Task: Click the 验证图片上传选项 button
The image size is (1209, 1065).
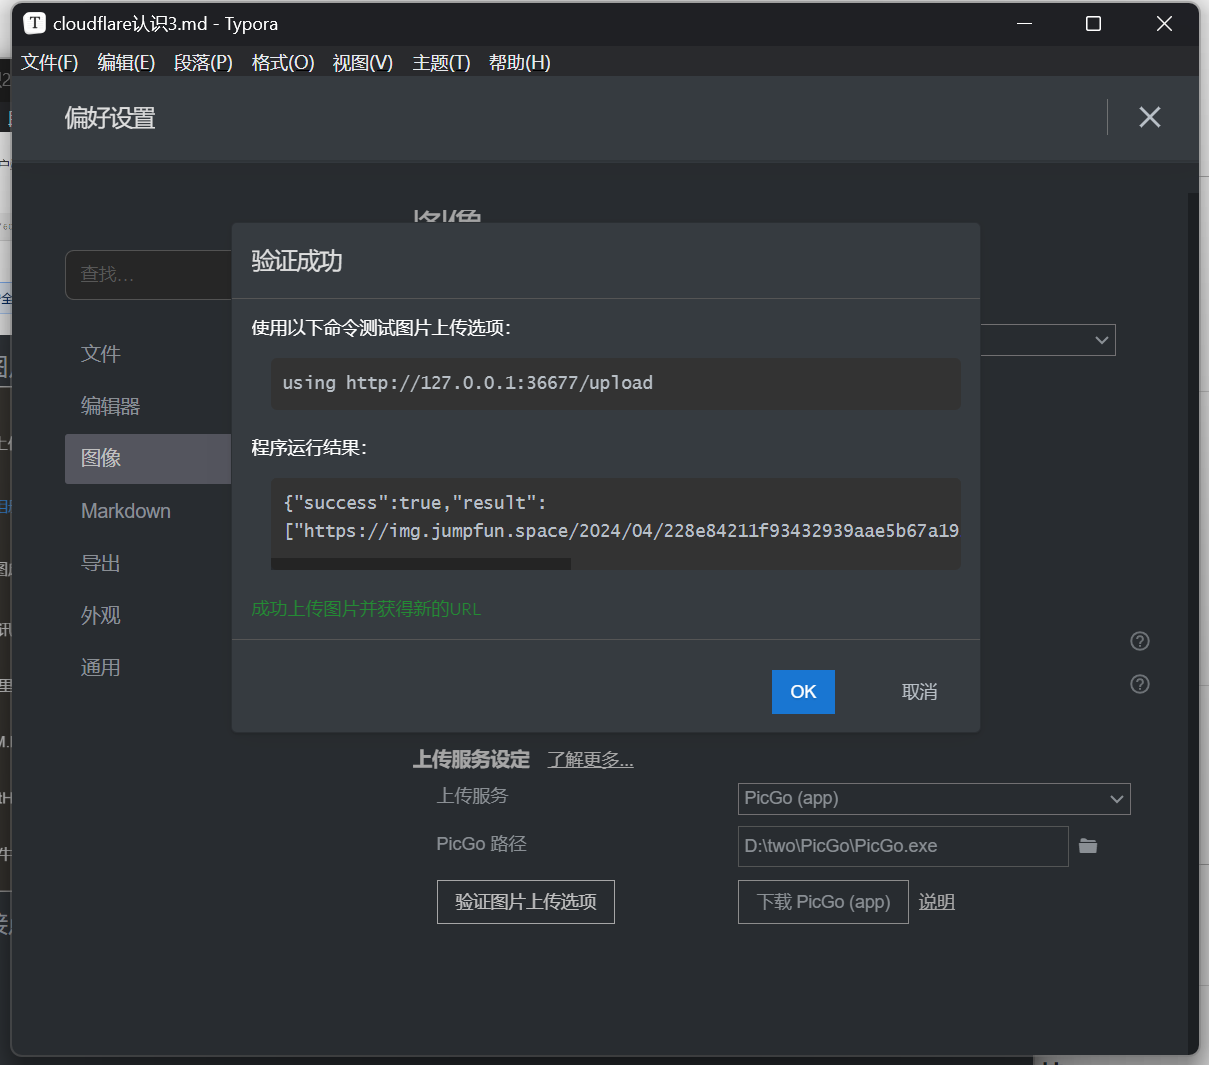Action: tap(525, 902)
